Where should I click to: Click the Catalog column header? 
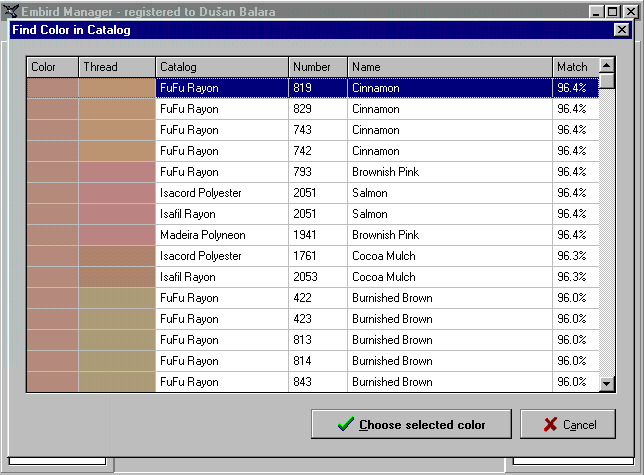point(222,67)
